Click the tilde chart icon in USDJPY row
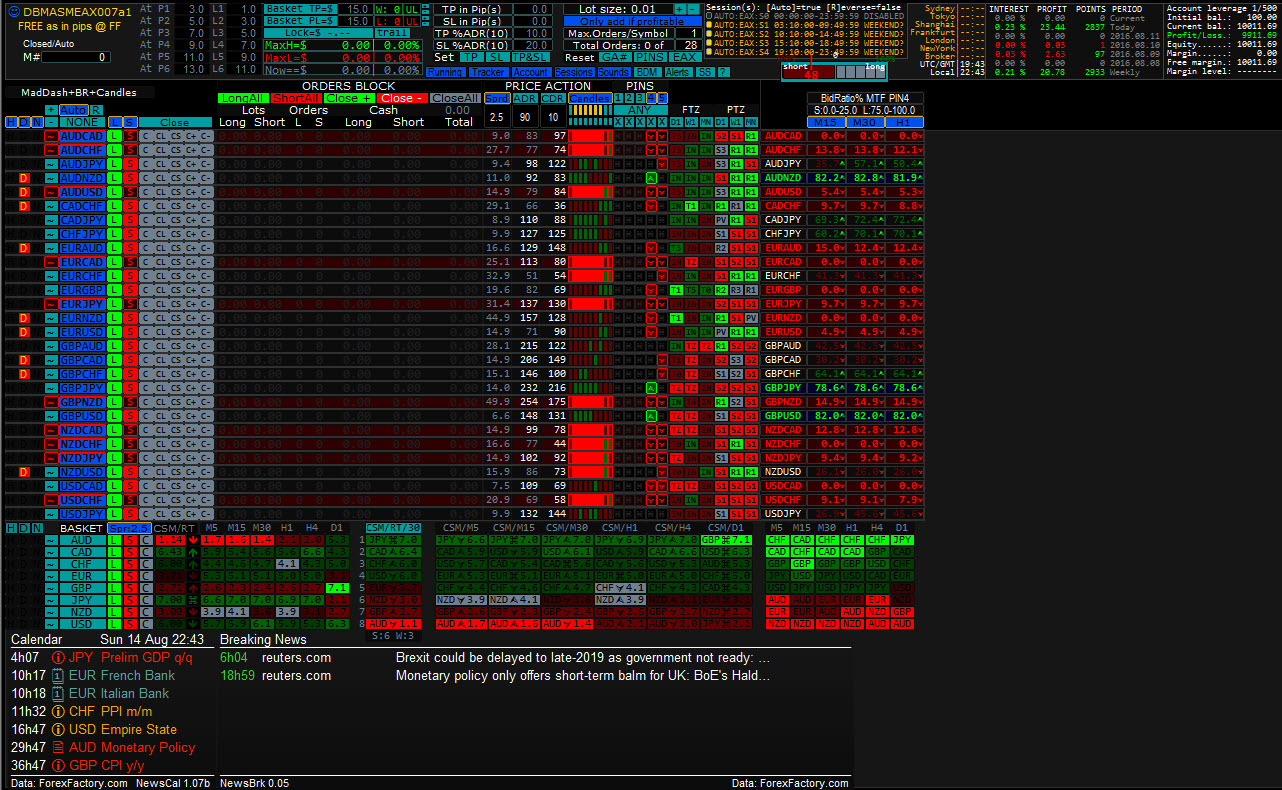 [50, 513]
